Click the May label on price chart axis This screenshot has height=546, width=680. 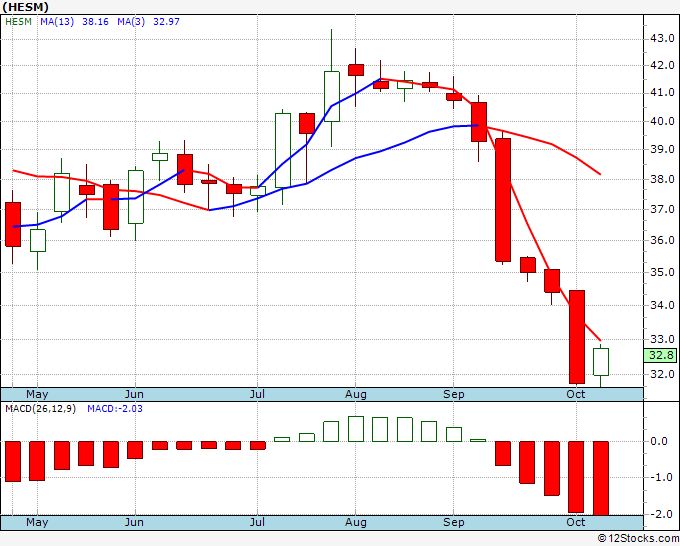(x=37, y=394)
